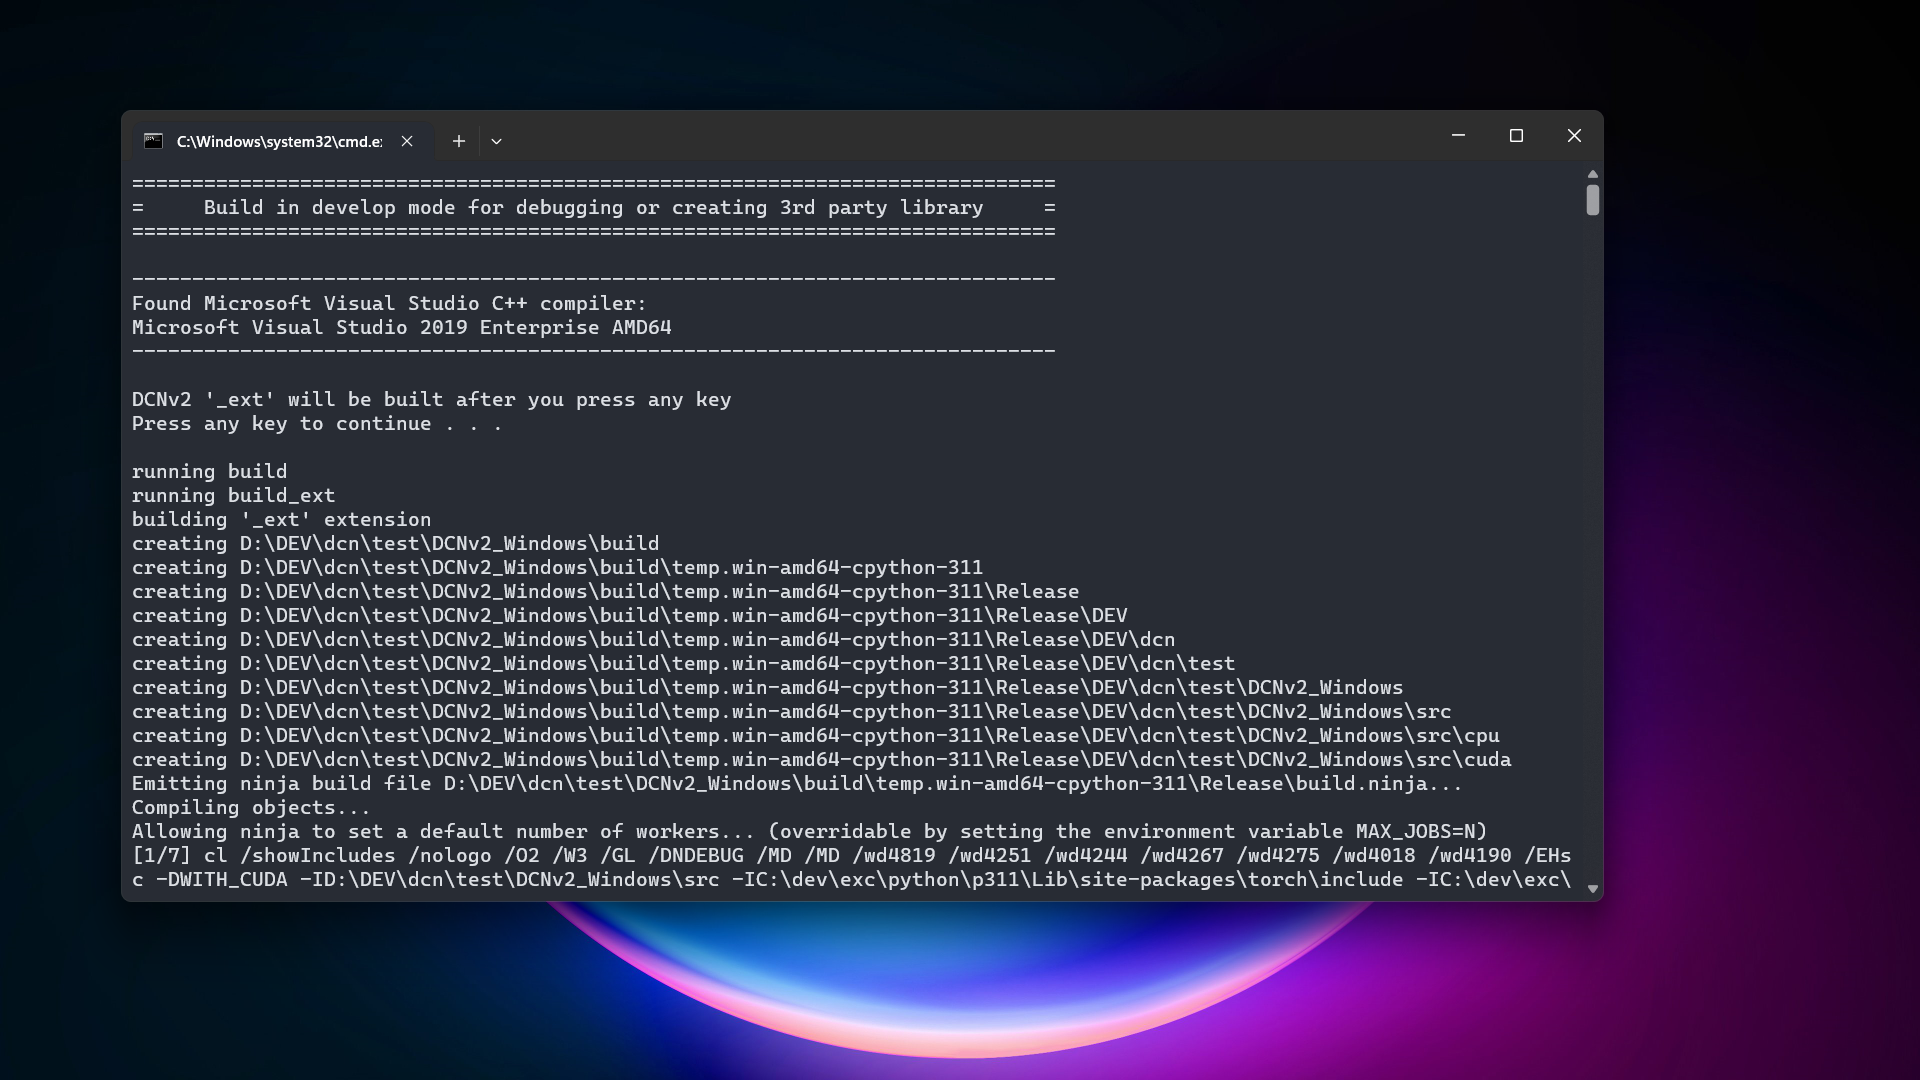Click the vertical scrollbar thumb
Viewport: 1920px width, 1080px height.
(1592, 199)
